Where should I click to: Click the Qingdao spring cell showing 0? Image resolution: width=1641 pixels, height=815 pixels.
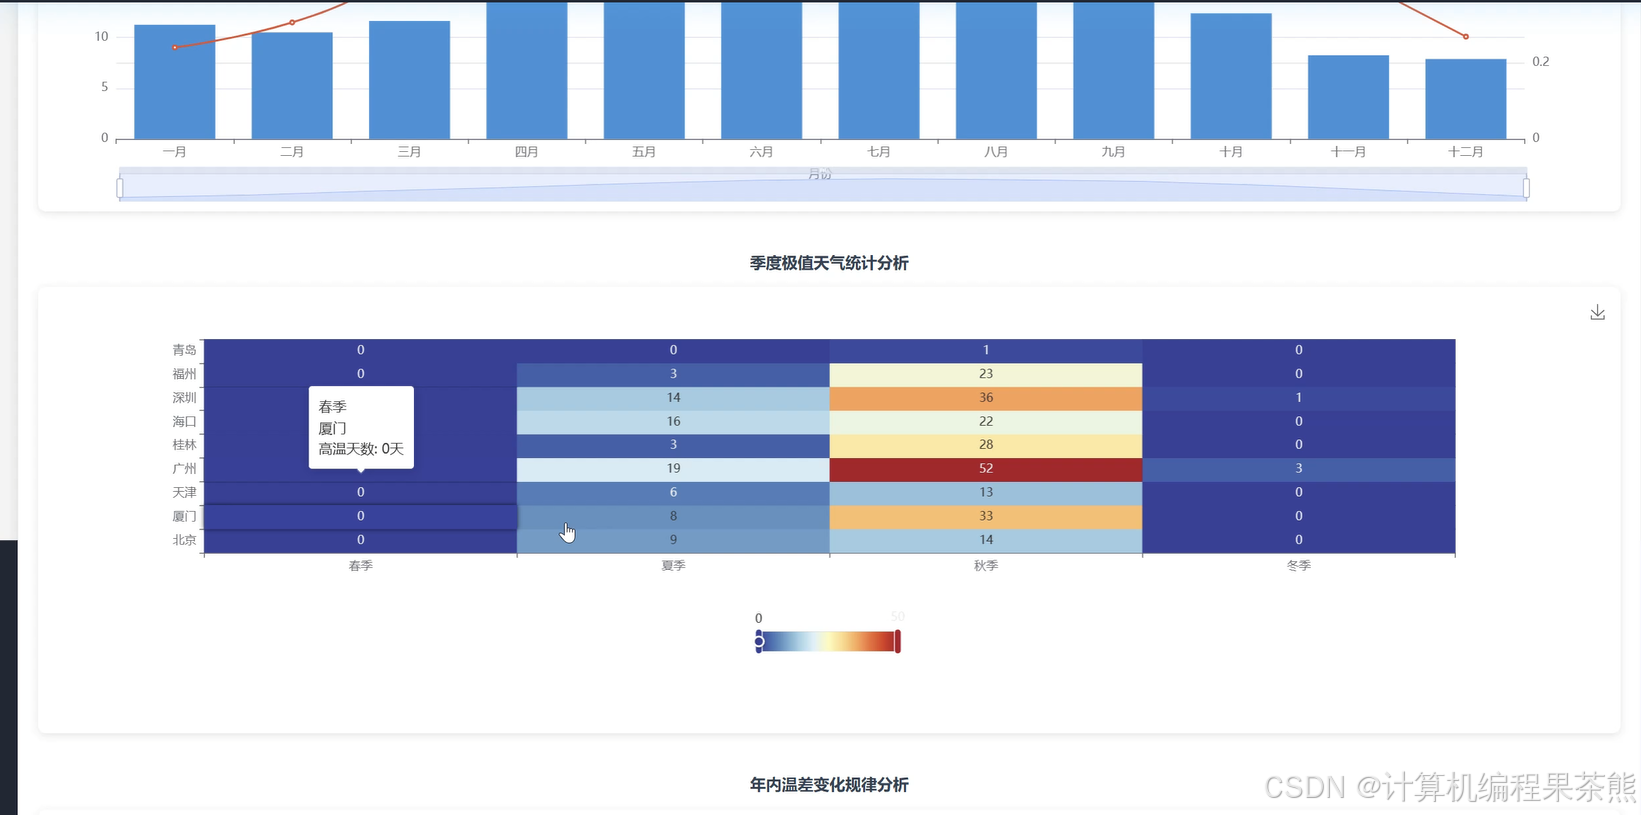pyautogui.click(x=361, y=350)
